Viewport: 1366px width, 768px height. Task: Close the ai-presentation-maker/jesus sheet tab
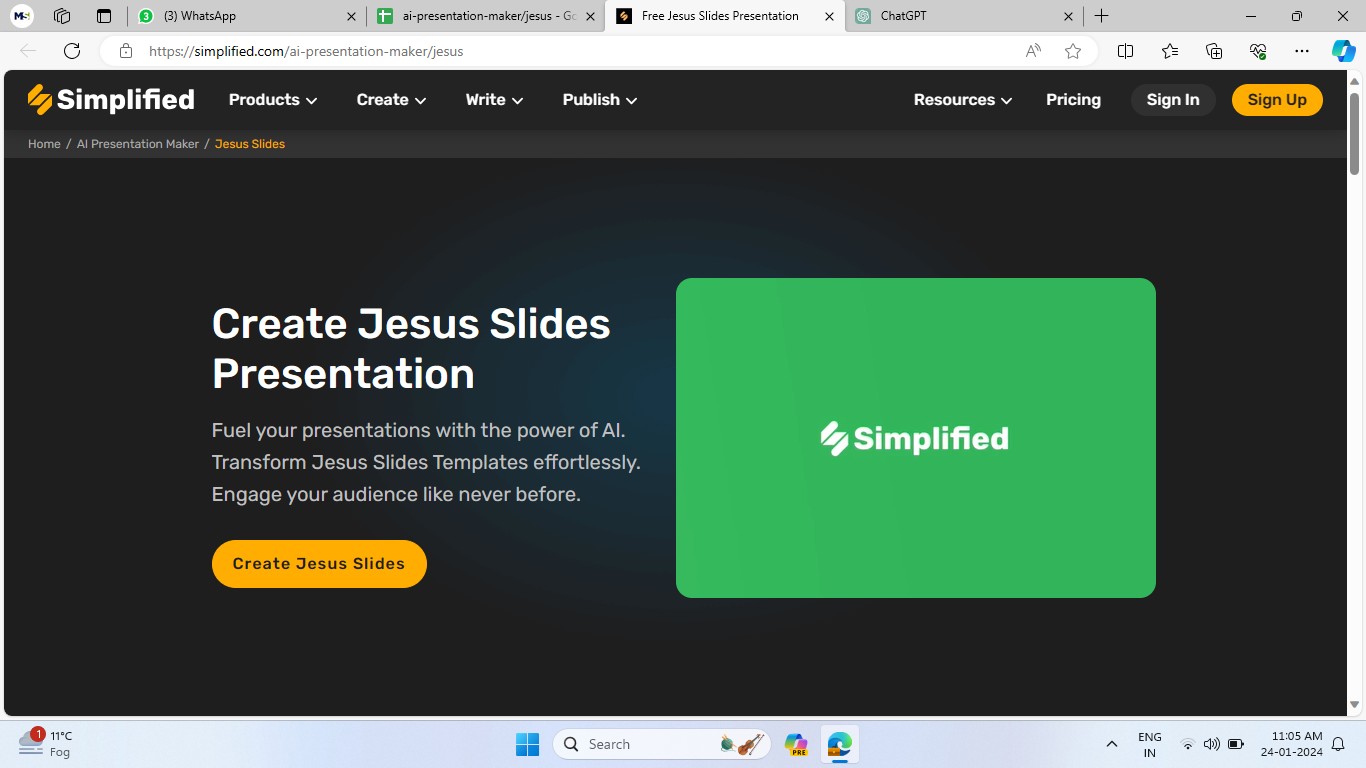[x=590, y=16]
